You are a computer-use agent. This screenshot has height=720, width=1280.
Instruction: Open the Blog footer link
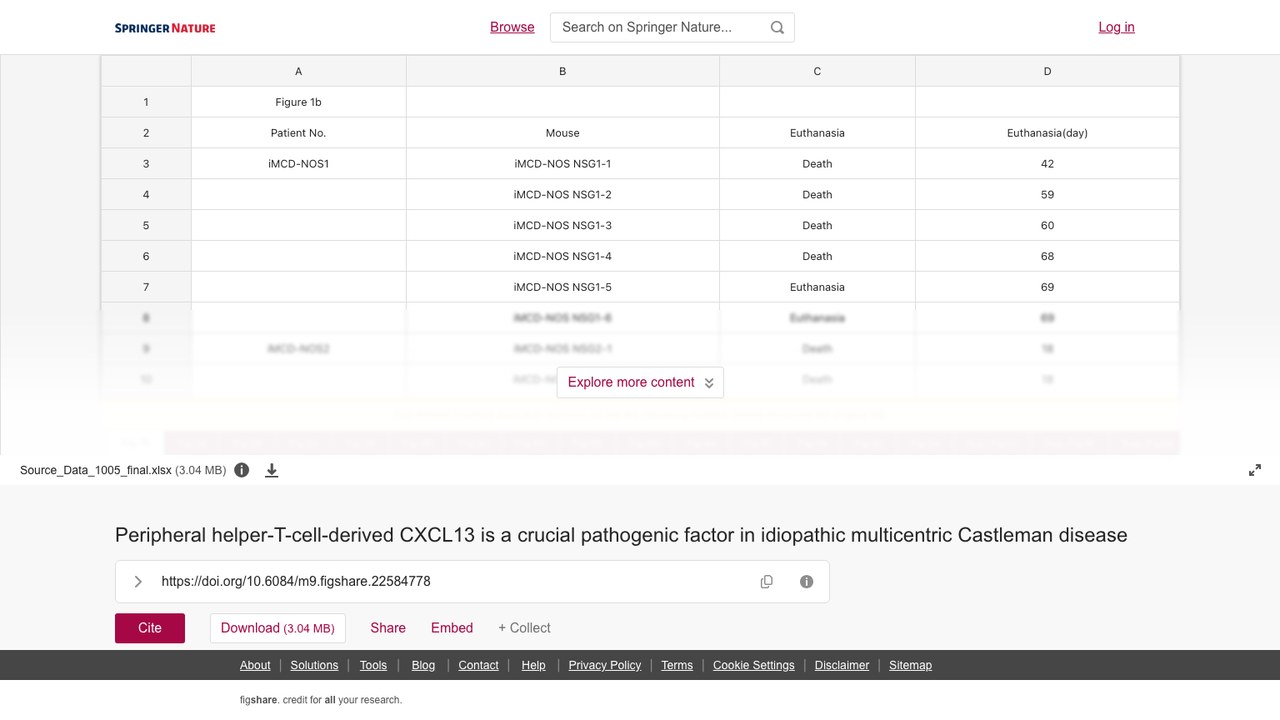pyautogui.click(x=423, y=665)
